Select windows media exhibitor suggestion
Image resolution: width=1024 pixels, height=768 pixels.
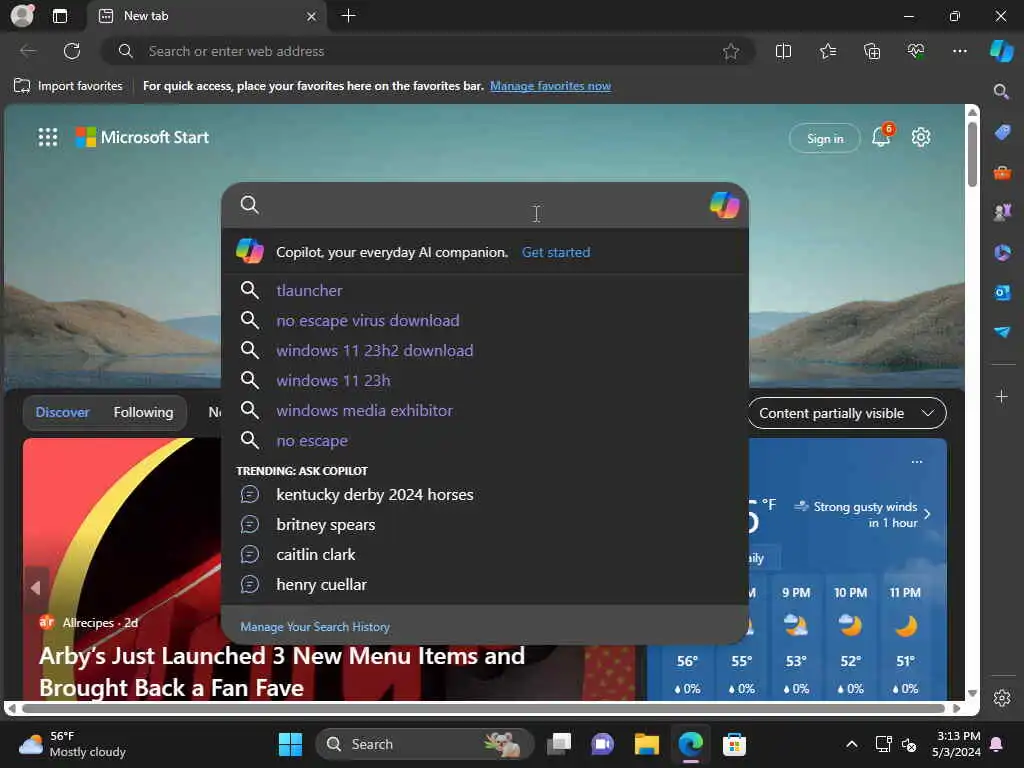point(485,410)
